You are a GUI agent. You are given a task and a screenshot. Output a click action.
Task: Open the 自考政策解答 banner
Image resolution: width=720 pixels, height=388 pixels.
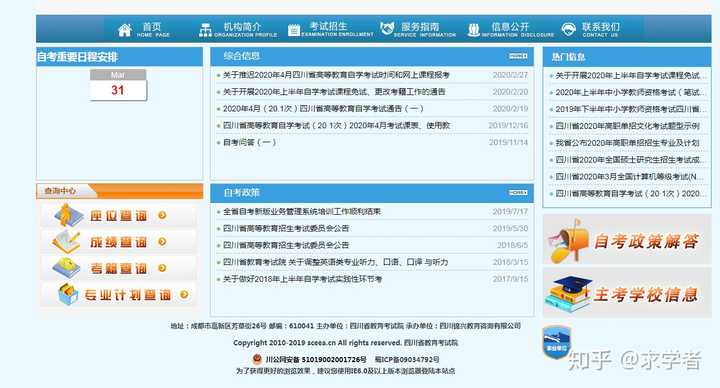627,240
